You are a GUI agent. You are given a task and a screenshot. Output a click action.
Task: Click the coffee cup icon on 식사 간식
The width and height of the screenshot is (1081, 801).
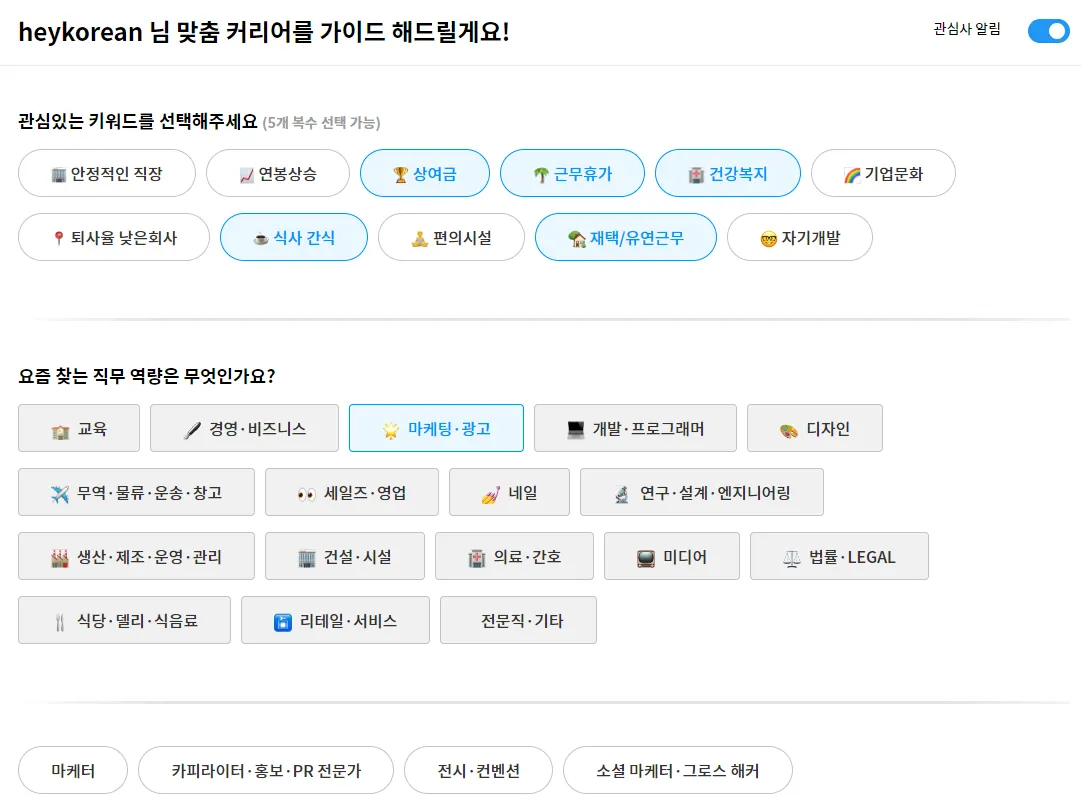pyautogui.click(x=261, y=239)
